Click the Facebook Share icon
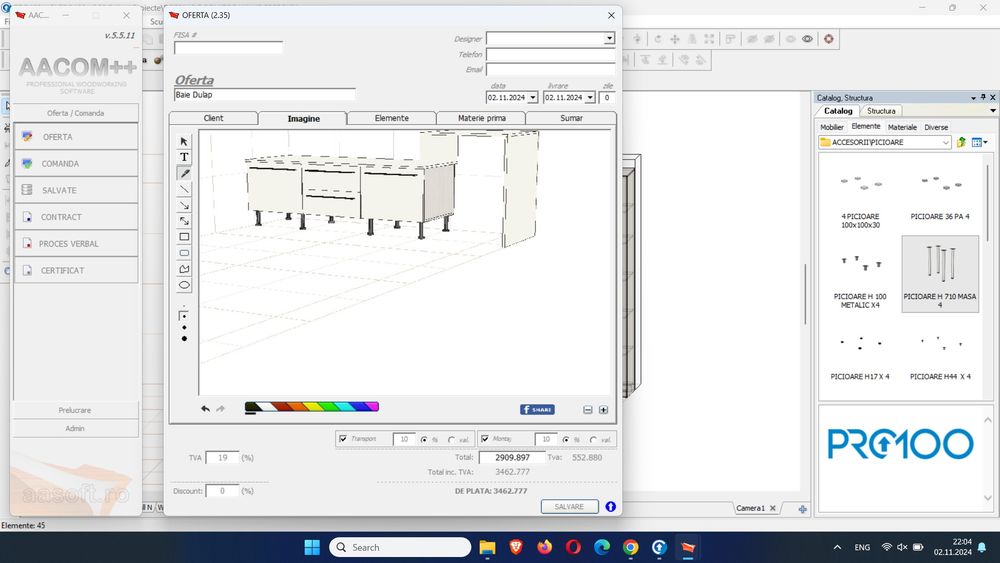The height and width of the screenshot is (563, 1000). 537,409
